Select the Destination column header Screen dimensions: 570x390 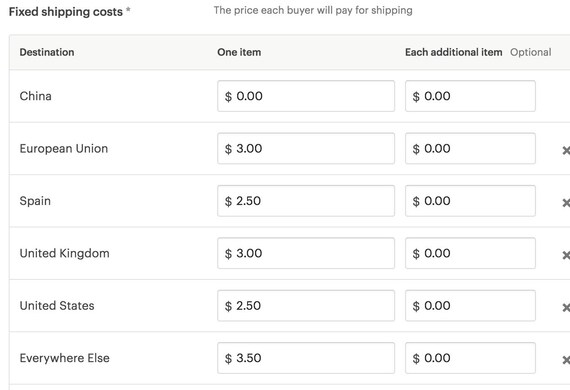(47, 52)
